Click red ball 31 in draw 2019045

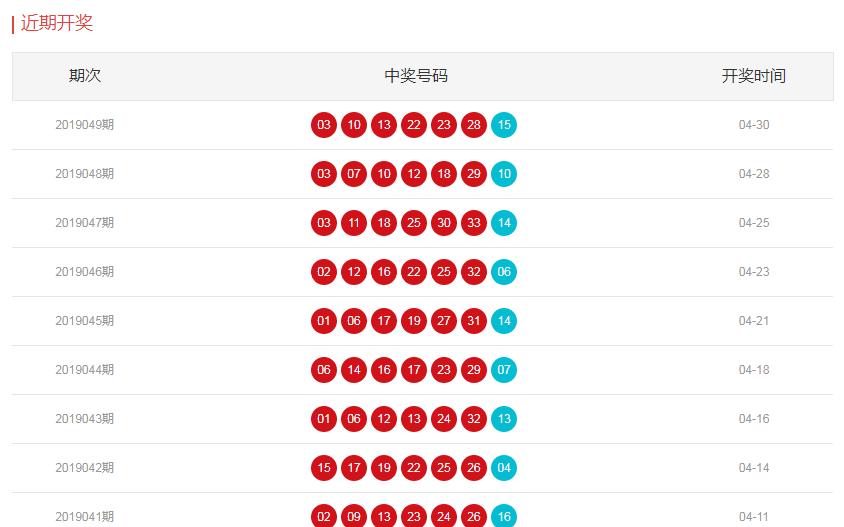pos(474,321)
